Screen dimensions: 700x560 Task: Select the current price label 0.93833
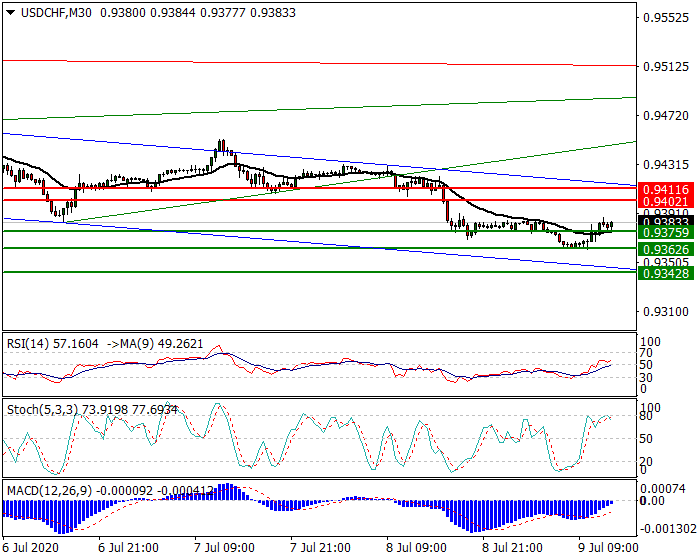pos(666,221)
